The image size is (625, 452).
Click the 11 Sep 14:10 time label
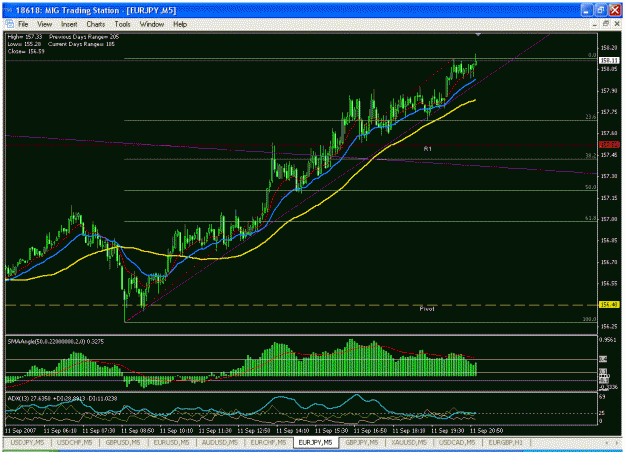click(x=293, y=431)
